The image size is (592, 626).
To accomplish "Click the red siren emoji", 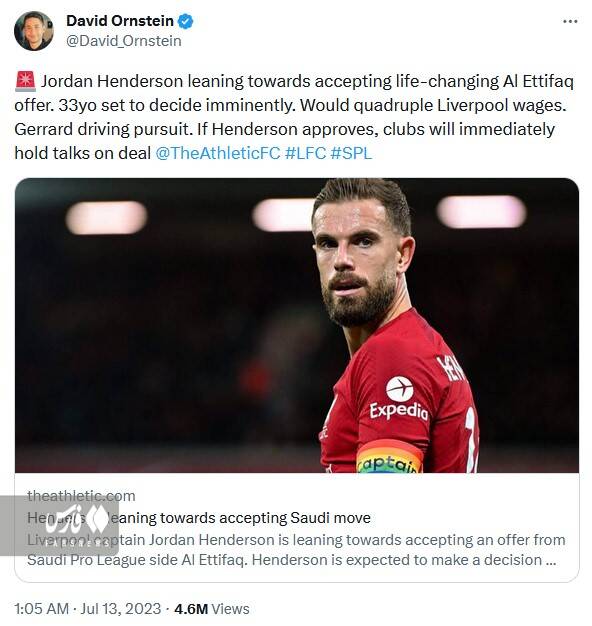I will point(26,81).
